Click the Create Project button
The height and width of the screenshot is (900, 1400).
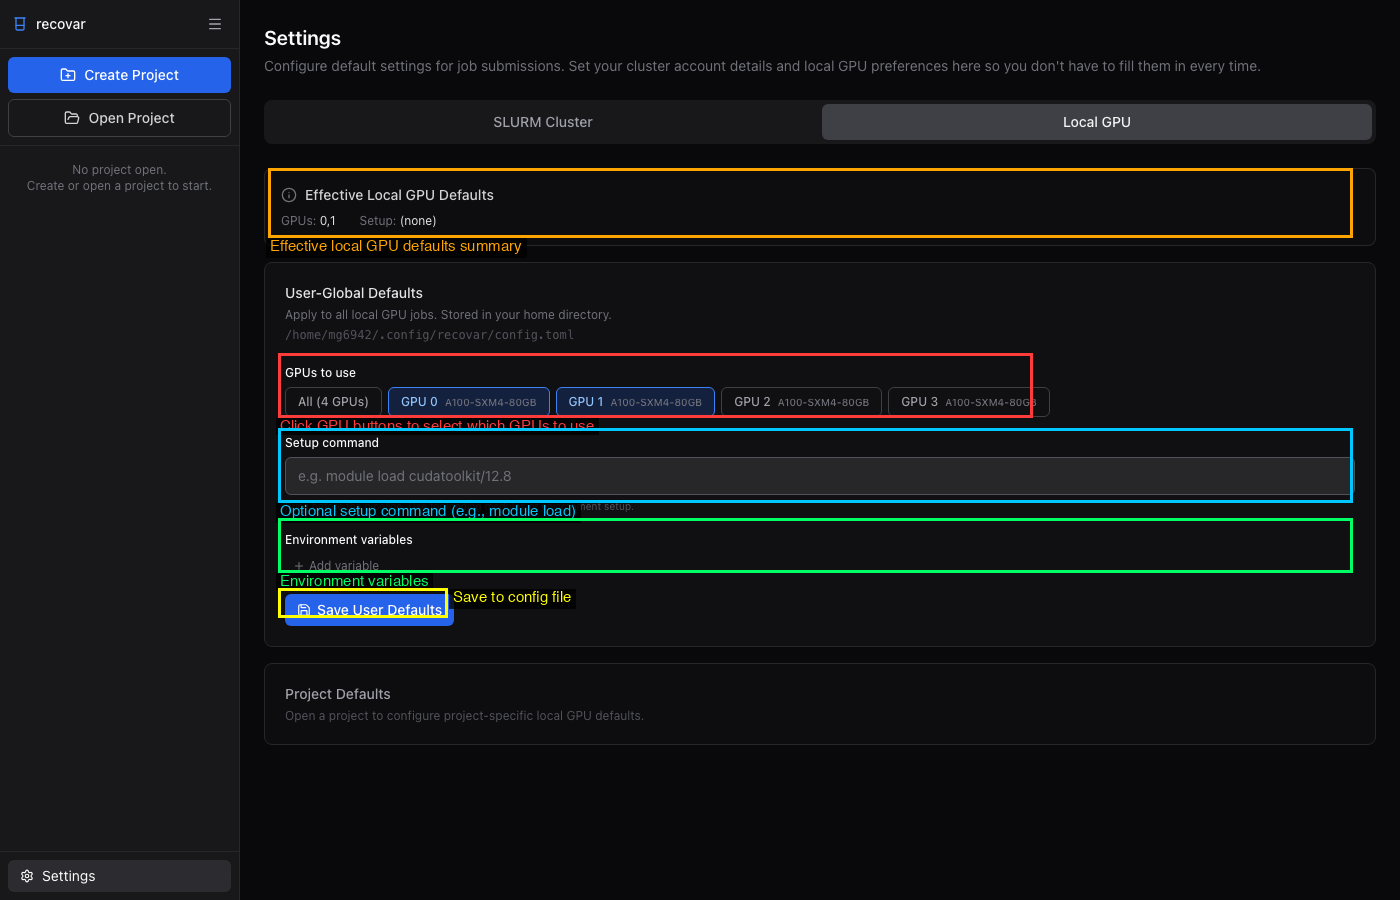tap(119, 75)
